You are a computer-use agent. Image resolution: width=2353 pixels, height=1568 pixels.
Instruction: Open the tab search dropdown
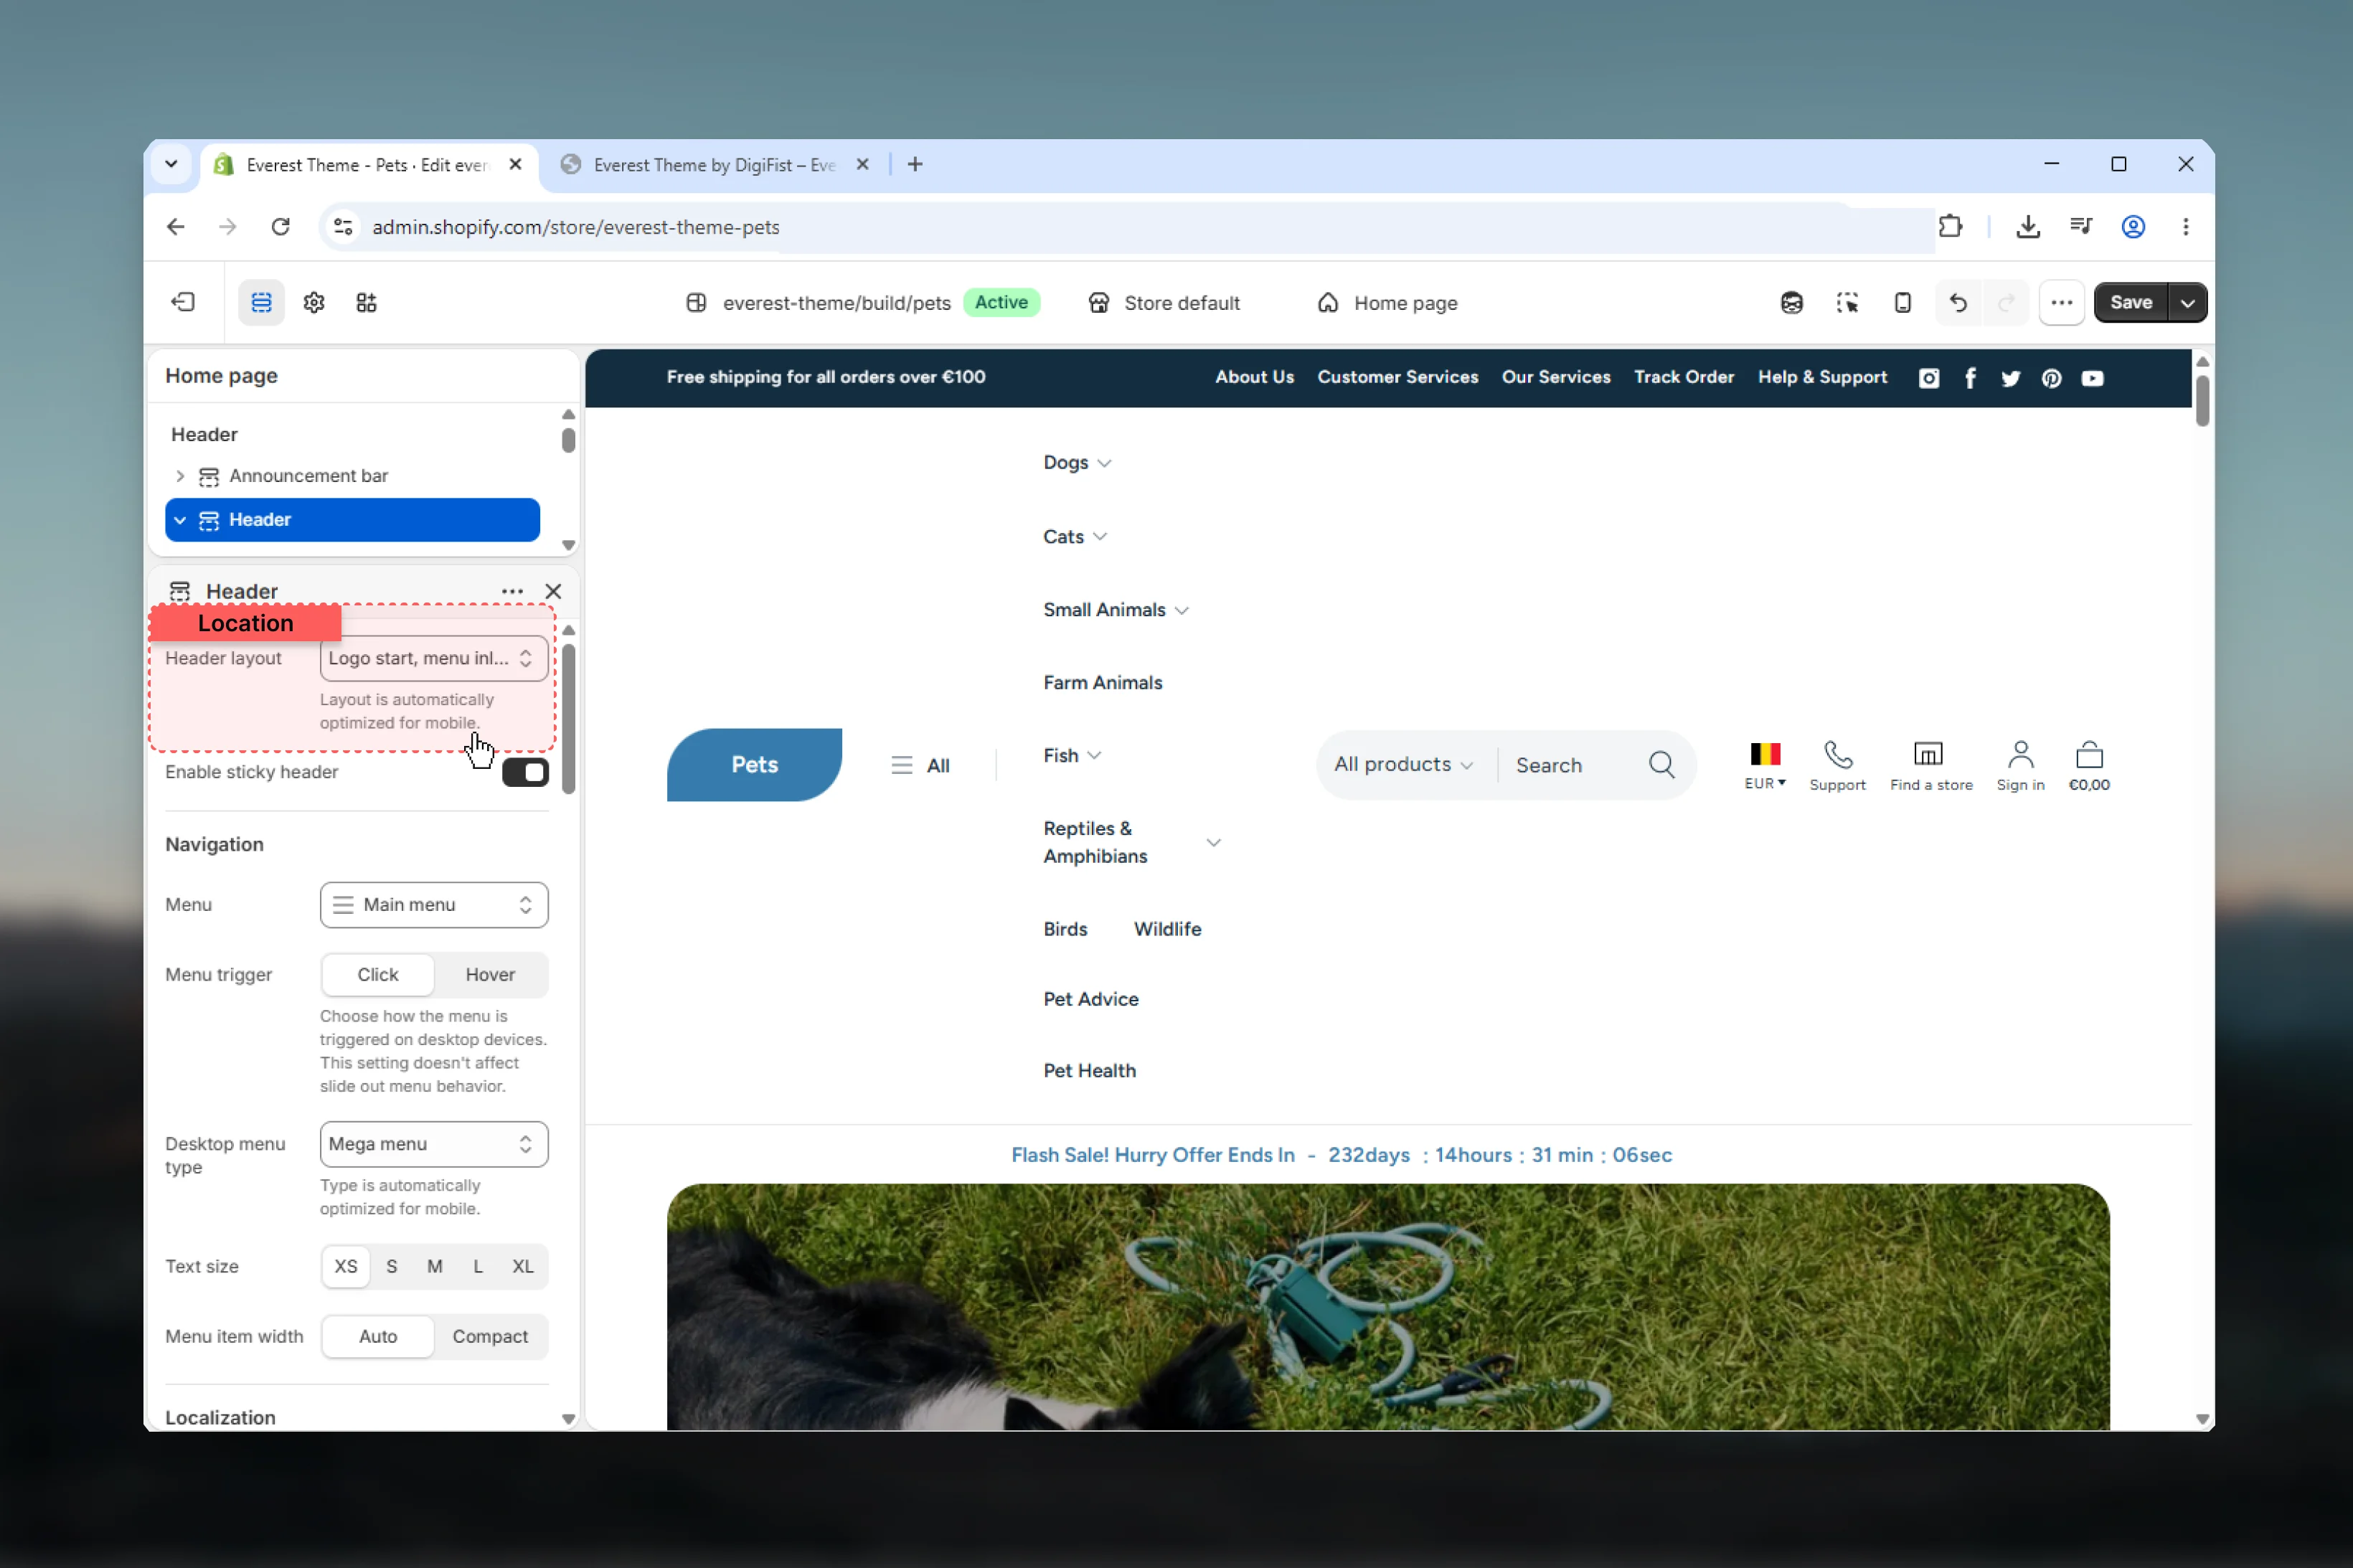click(x=171, y=164)
